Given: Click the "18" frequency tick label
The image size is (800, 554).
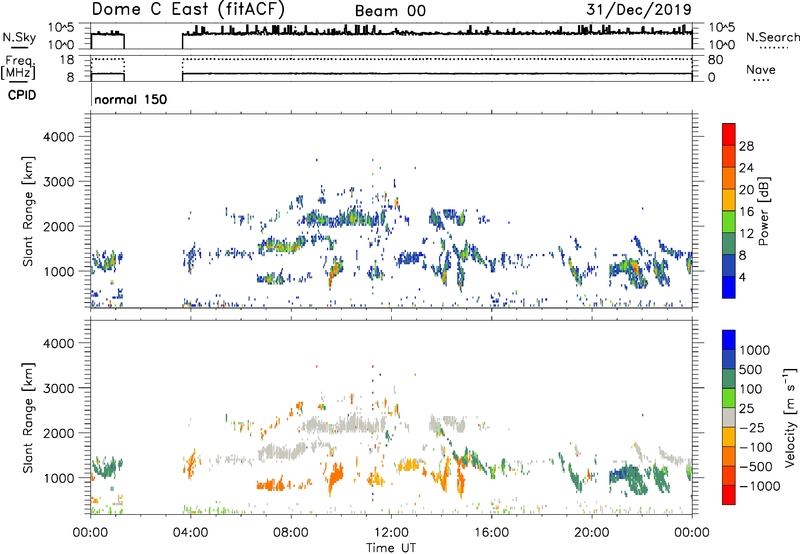Looking at the screenshot, I should 66,60.
